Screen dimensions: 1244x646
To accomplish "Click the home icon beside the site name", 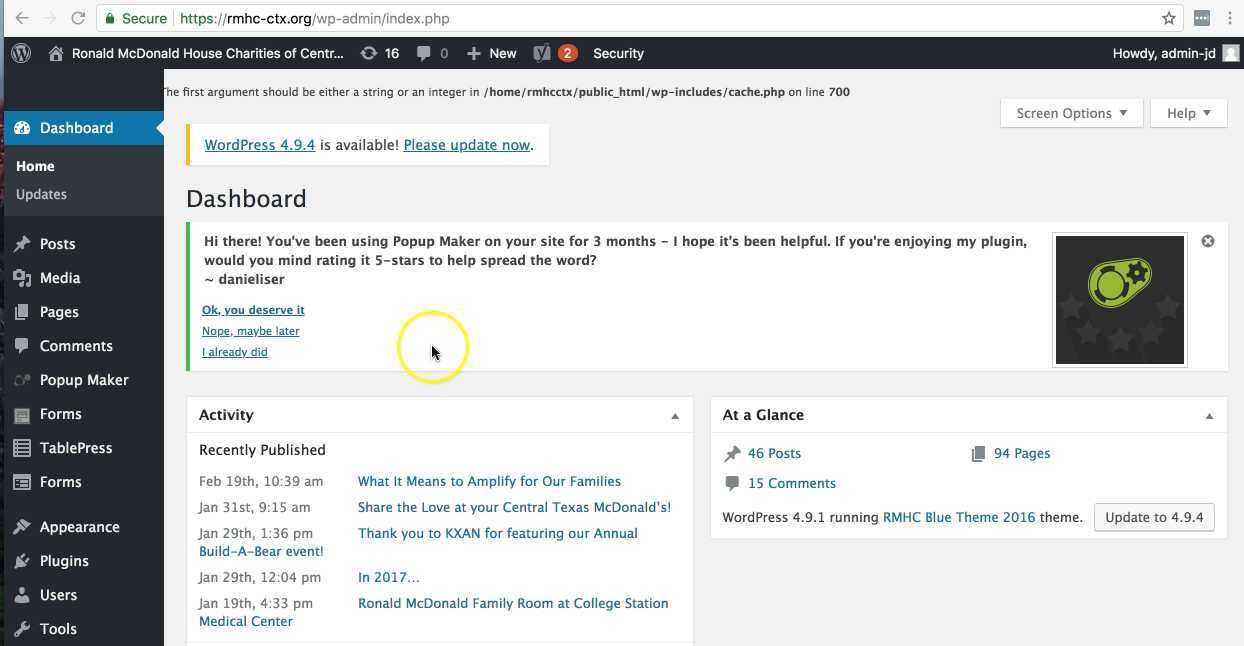I will [56, 54].
